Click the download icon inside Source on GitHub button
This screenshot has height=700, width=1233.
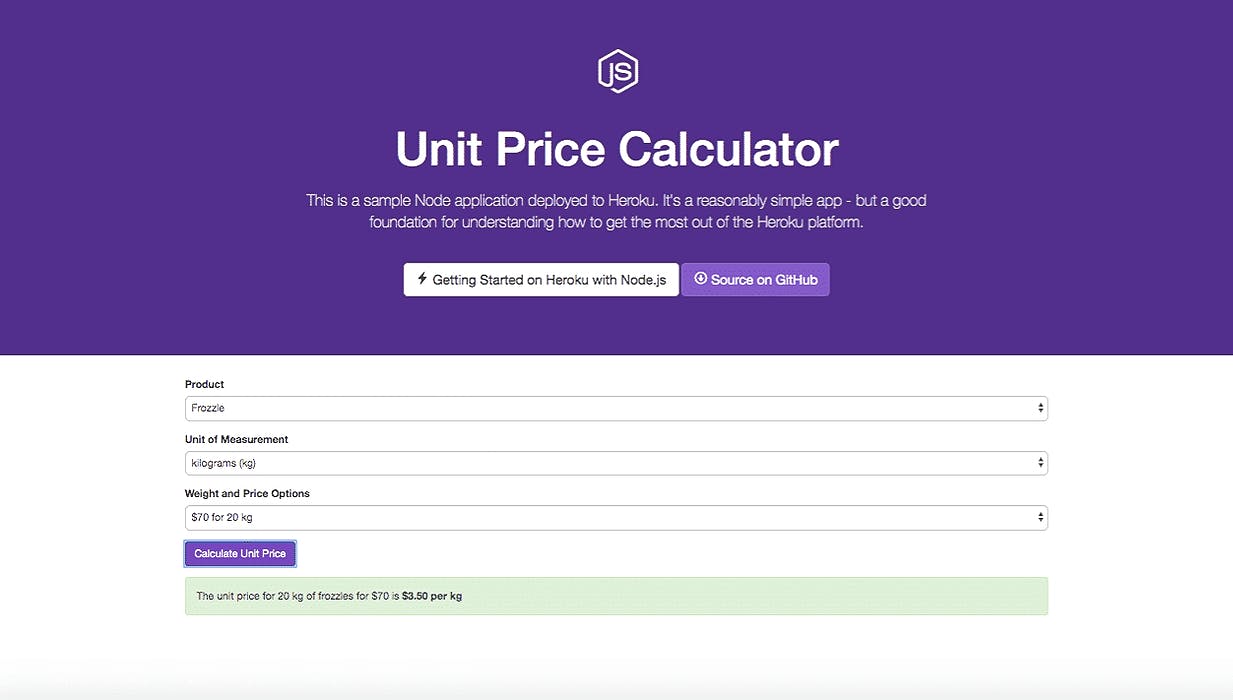(x=700, y=280)
